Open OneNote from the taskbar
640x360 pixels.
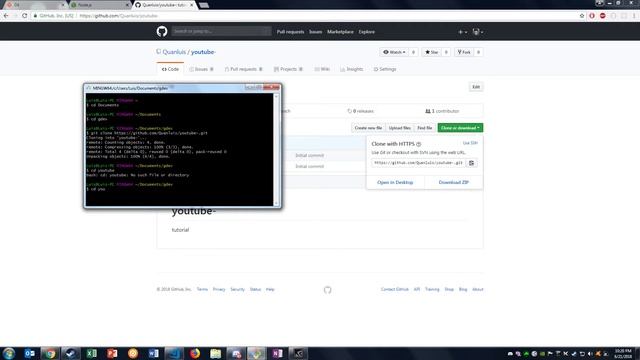pos(277,353)
